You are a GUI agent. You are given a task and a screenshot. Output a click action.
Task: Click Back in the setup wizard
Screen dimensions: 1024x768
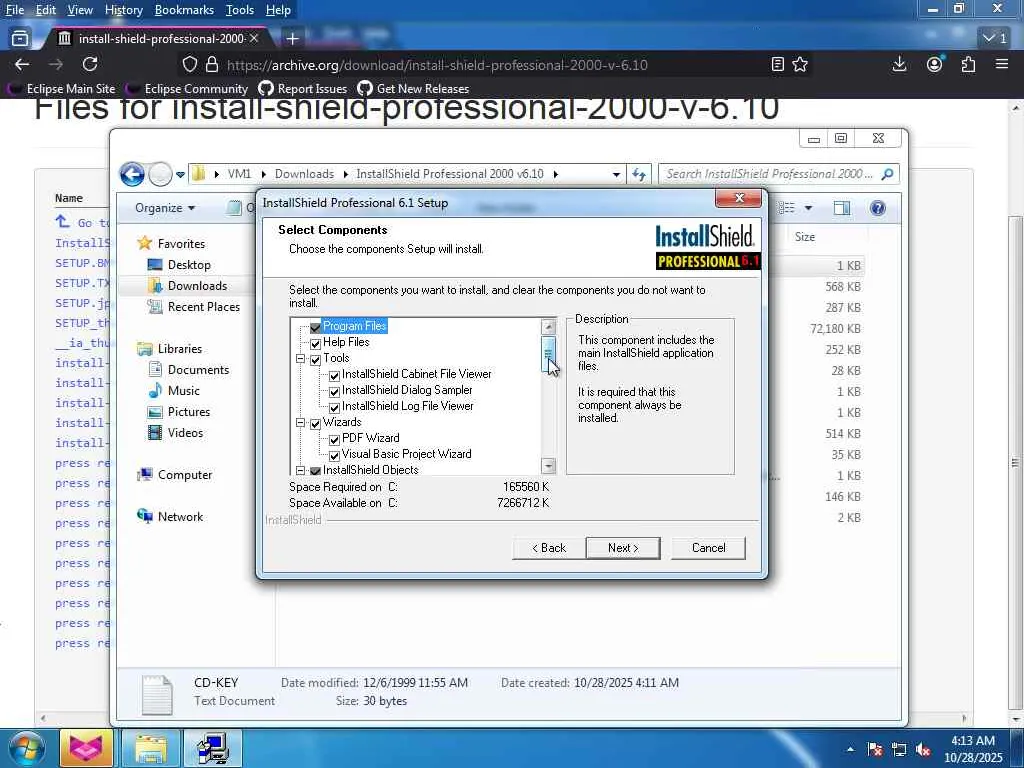(549, 548)
